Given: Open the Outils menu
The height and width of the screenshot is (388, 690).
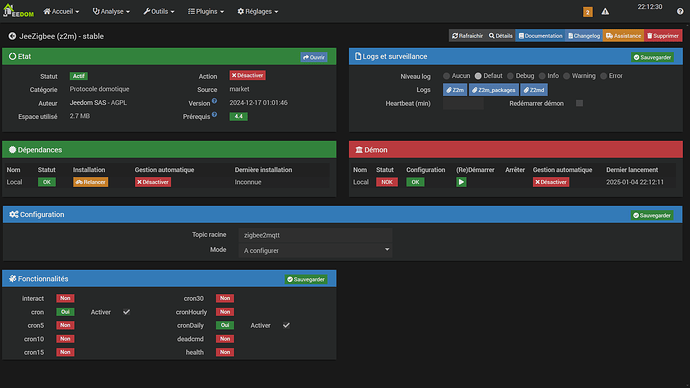Looking at the screenshot, I should pyautogui.click(x=158, y=11).
